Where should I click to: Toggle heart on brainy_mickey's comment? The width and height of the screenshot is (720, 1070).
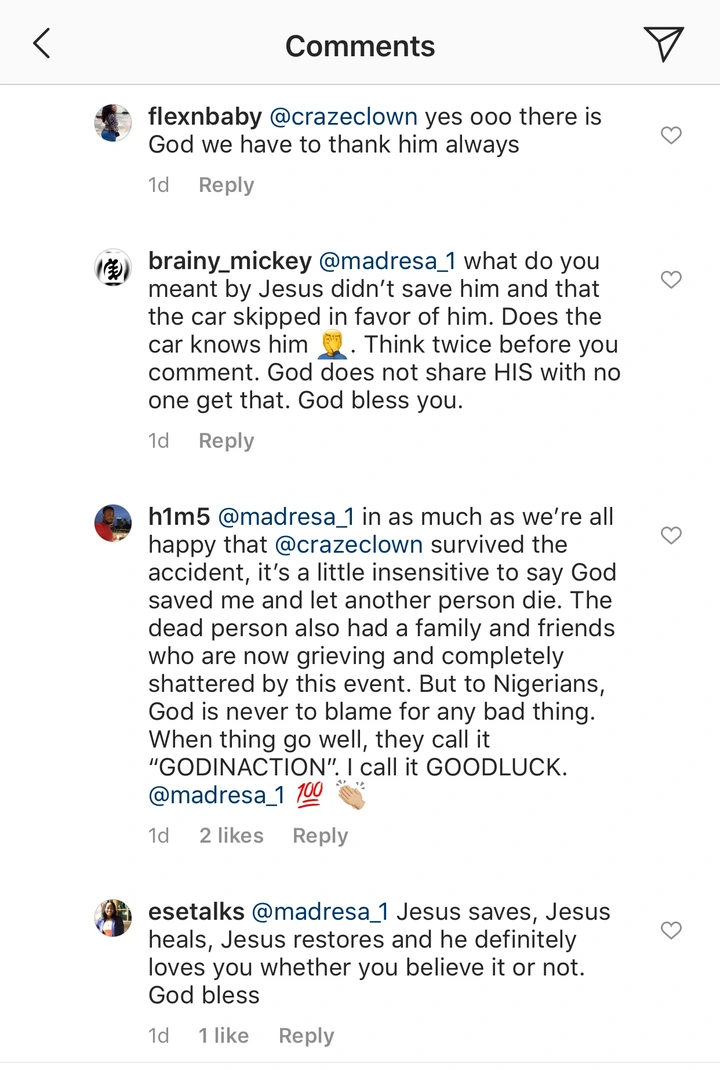click(672, 280)
